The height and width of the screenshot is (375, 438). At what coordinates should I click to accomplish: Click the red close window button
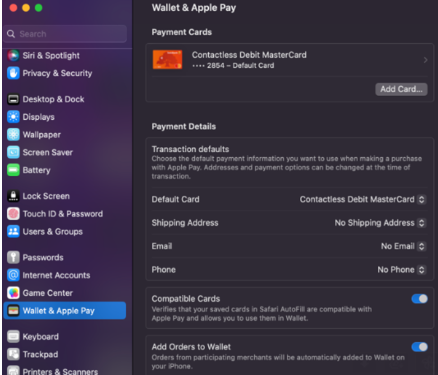coord(13,8)
